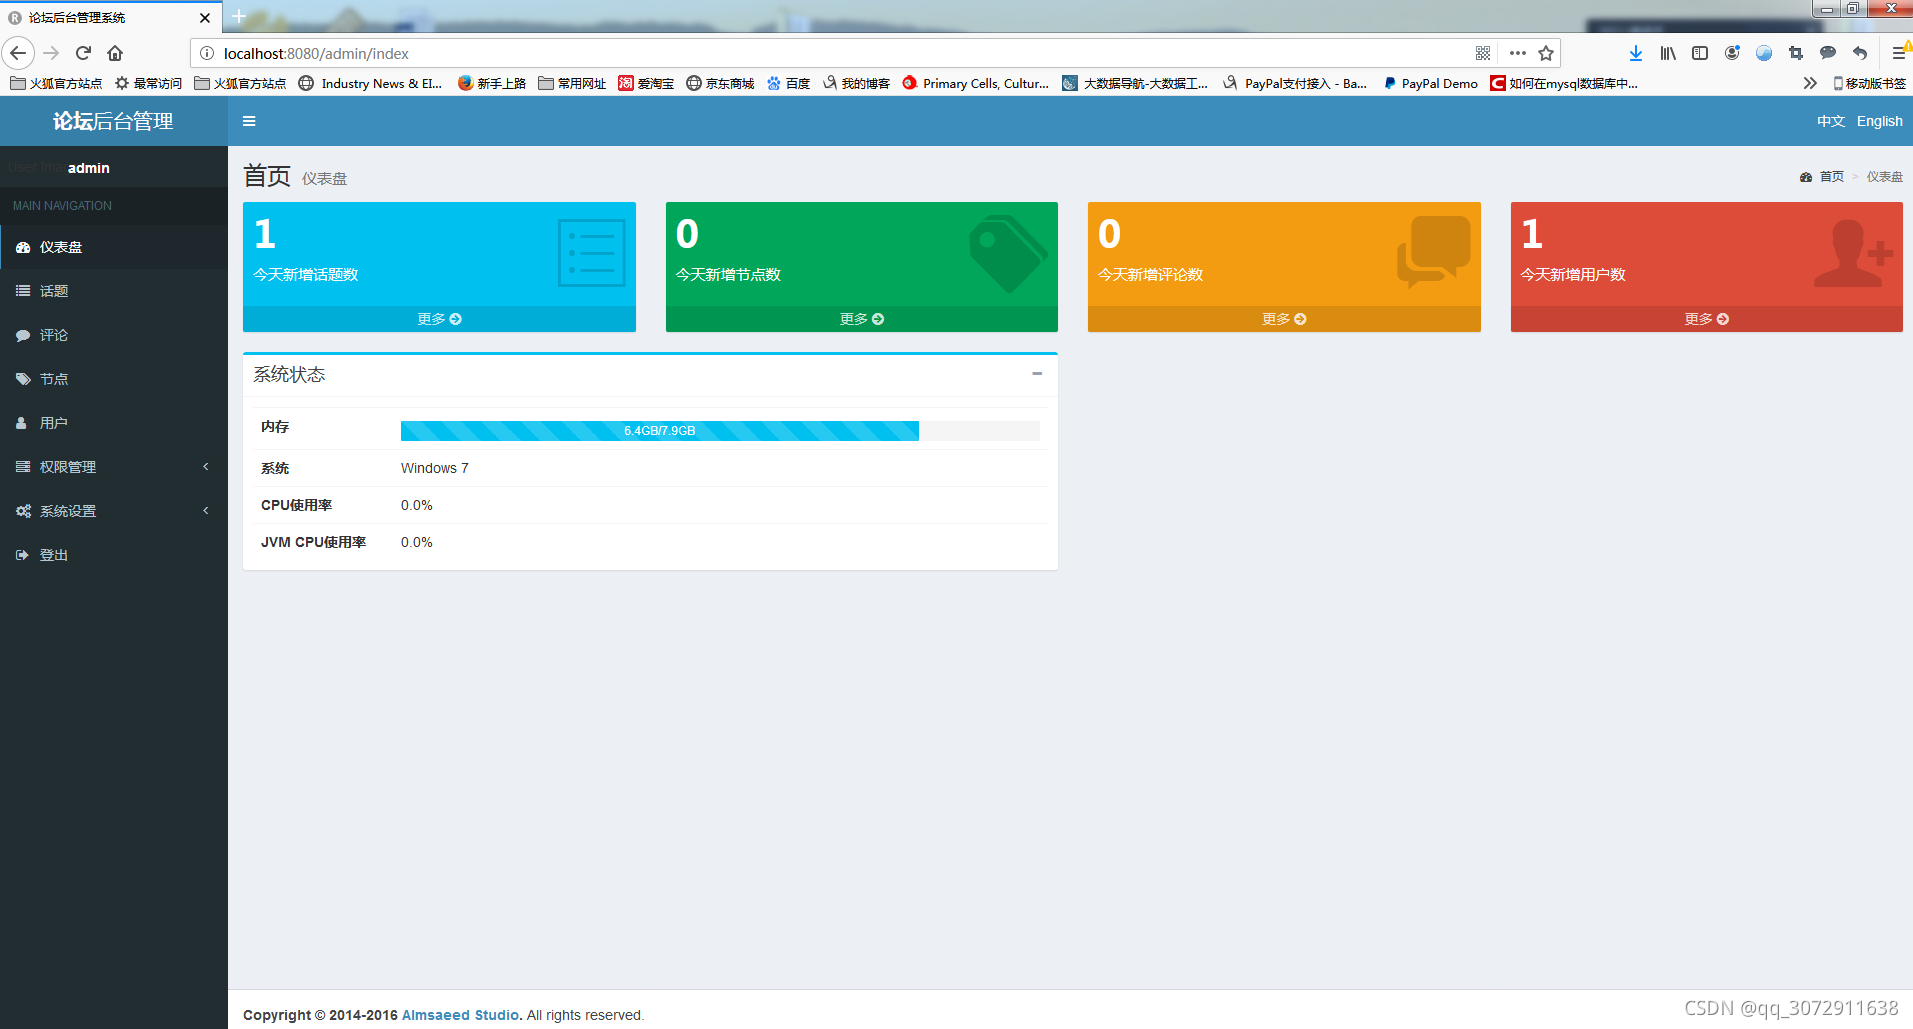The height and width of the screenshot is (1029, 1913).
Task: Click the list icon on topics card
Action: coord(591,253)
